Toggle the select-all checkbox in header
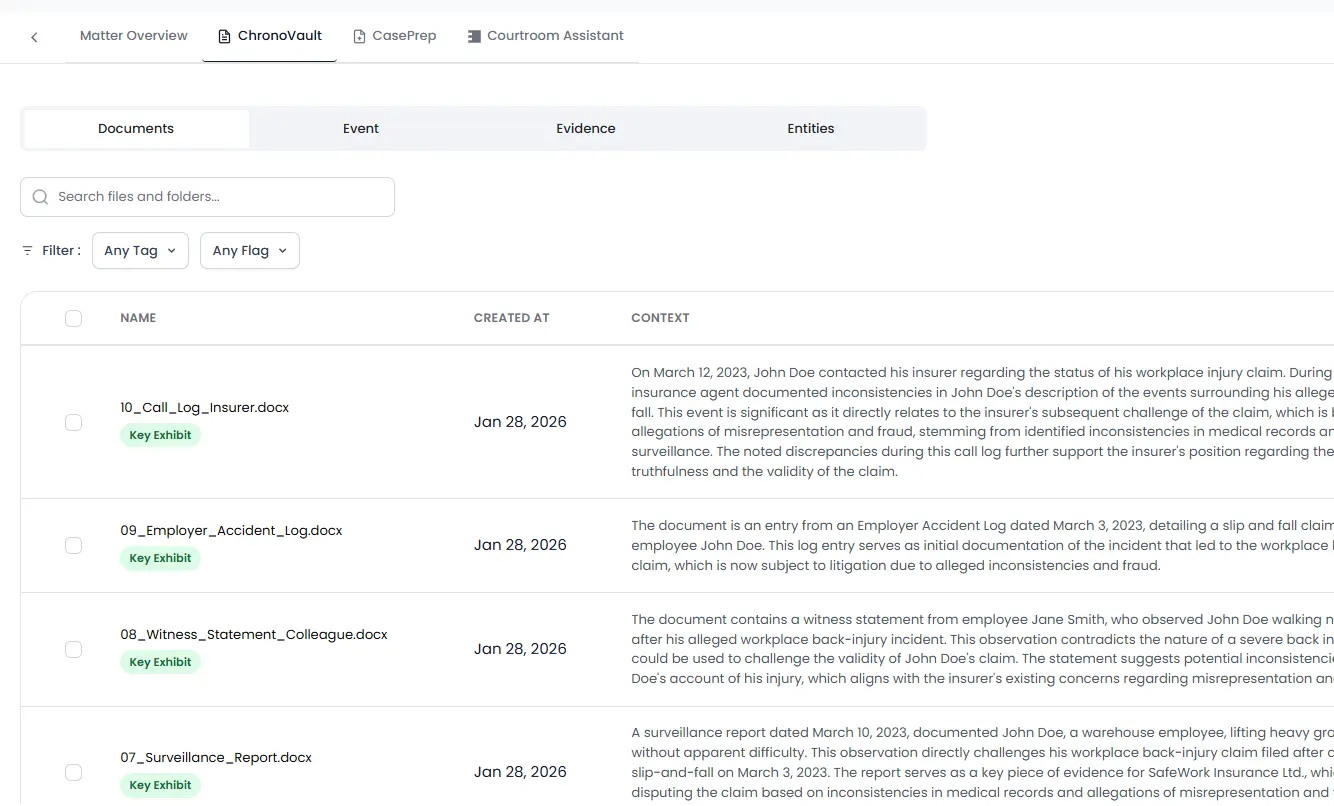This screenshot has height=806, width=1334. click(x=73, y=318)
